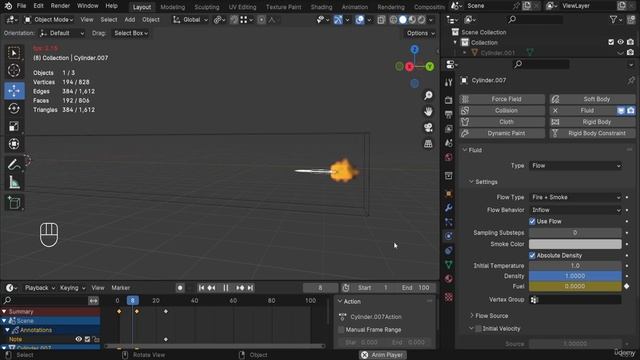Choose the Measure tool
Image resolution: width=640 pixels, height=360 pixels.
coord(14,182)
